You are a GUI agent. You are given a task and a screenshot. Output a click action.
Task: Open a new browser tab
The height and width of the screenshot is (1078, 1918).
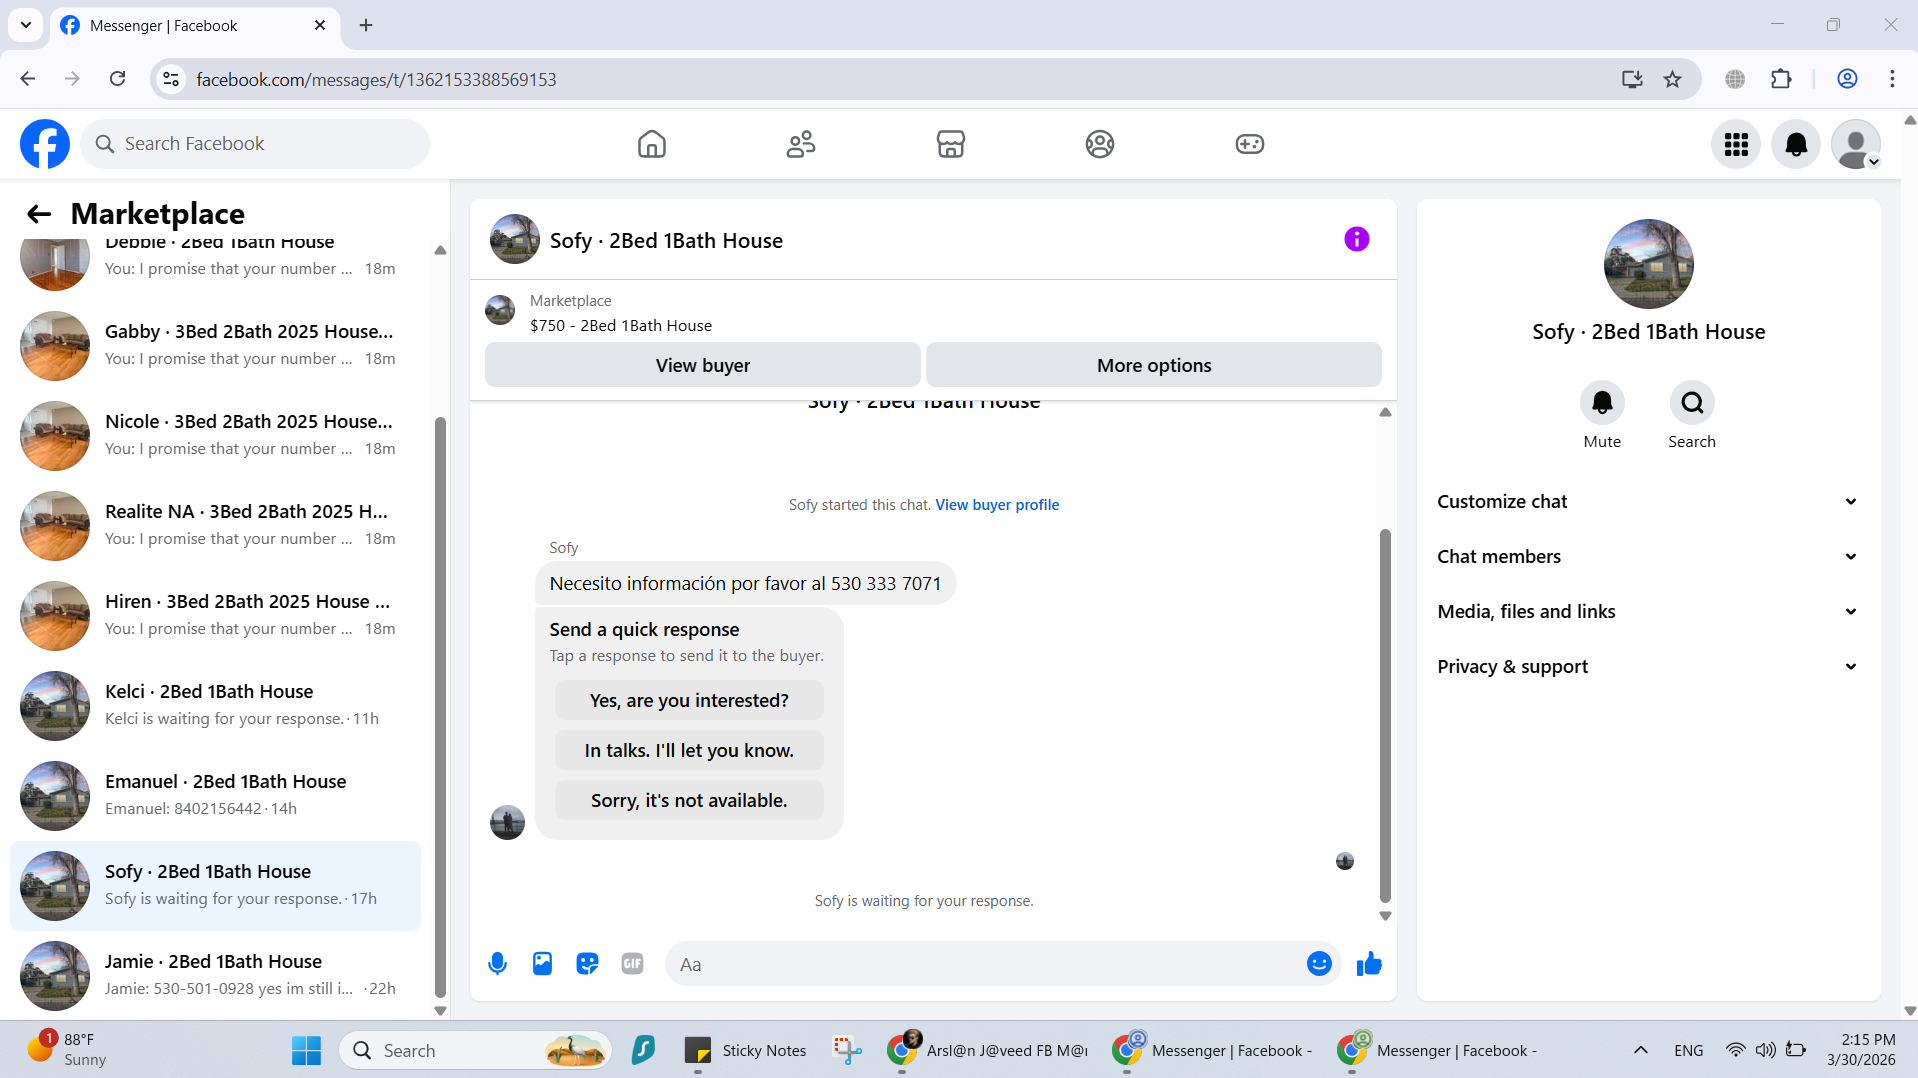coord(366,25)
